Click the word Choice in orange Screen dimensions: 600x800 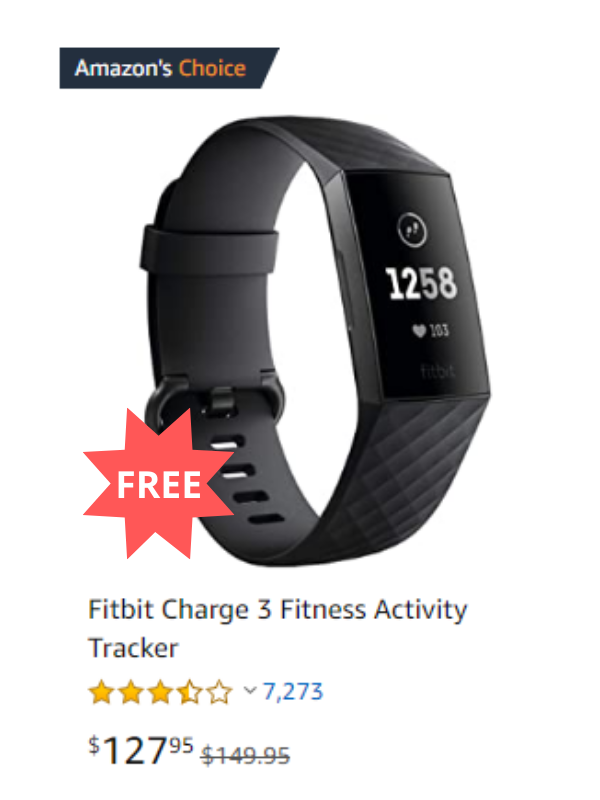point(212,68)
